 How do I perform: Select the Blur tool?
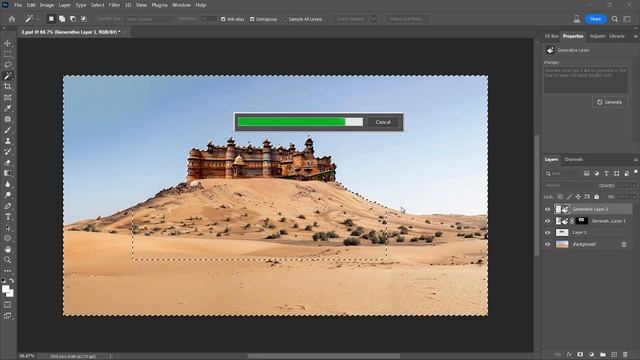click(x=7, y=184)
